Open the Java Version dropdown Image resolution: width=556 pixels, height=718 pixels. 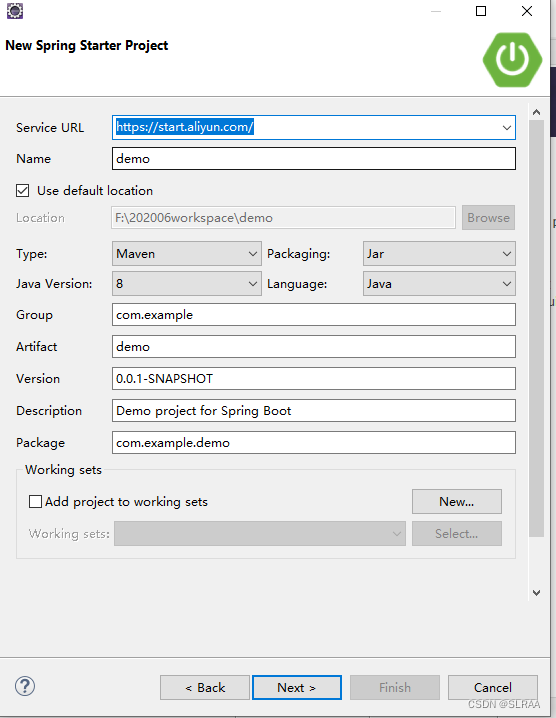[x=187, y=283]
